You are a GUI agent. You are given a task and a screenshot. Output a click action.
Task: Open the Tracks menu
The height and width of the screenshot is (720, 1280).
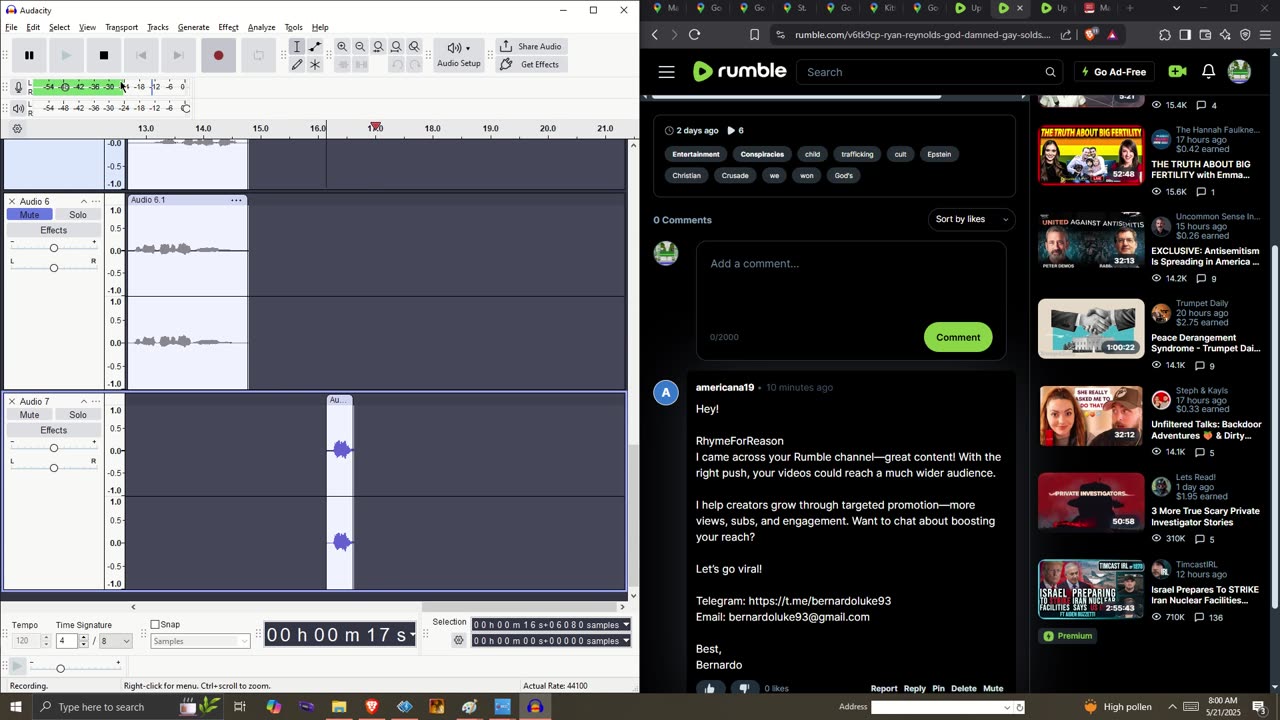pyautogui.click(x=158, y=27)
